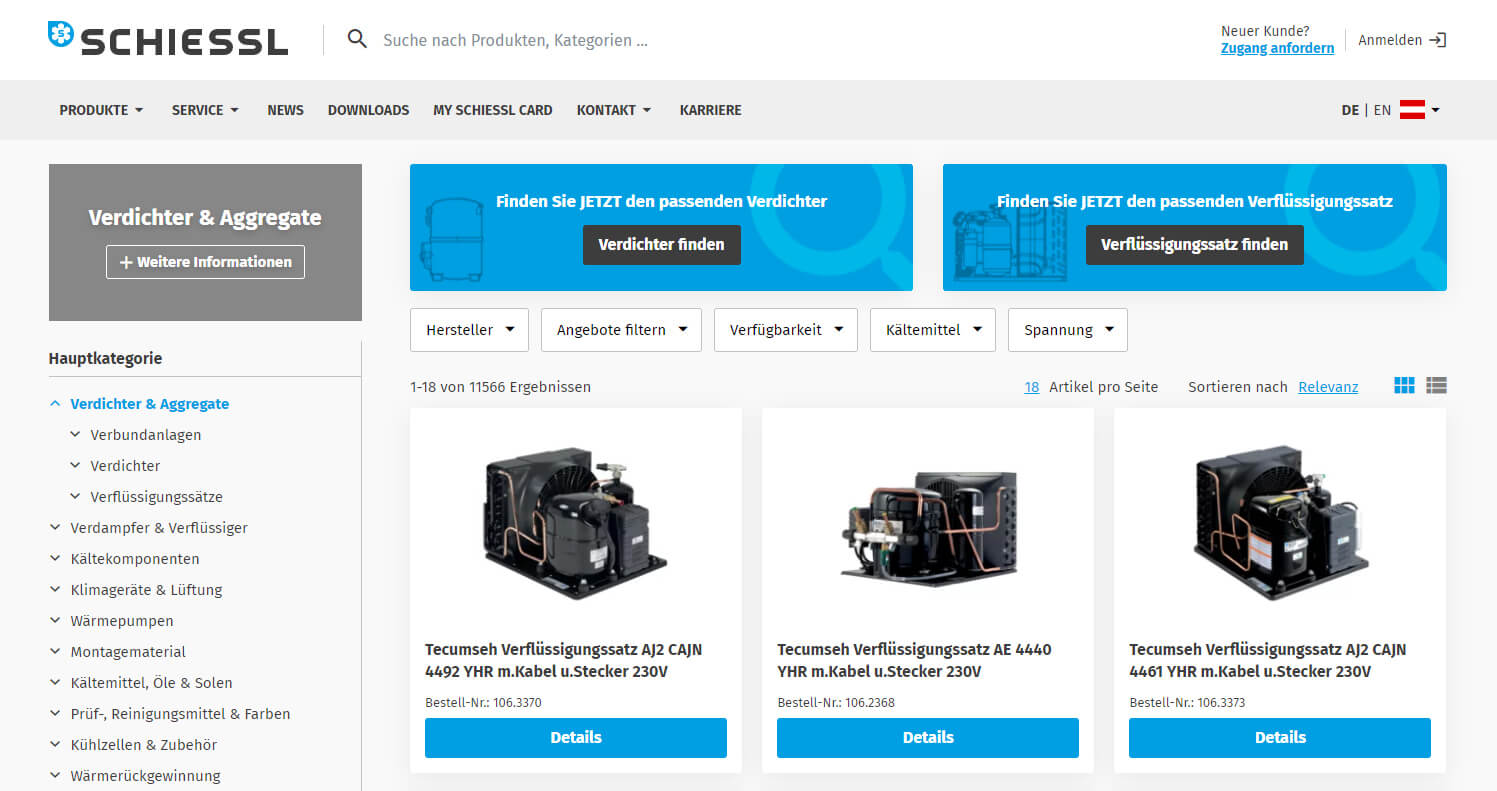The height and width of the screenshot is (791, 1497).
Task: Open the PRODUKTE menu
Action: 101,110
